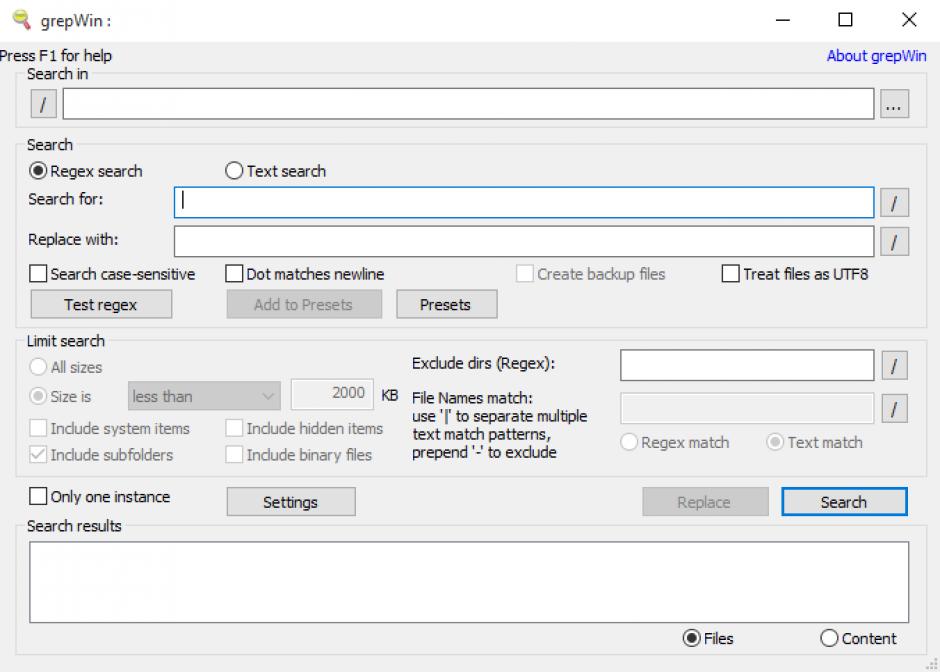This screenshot has width=940, height=672.
Task: Click the File Names match input field
Action: 747,408
